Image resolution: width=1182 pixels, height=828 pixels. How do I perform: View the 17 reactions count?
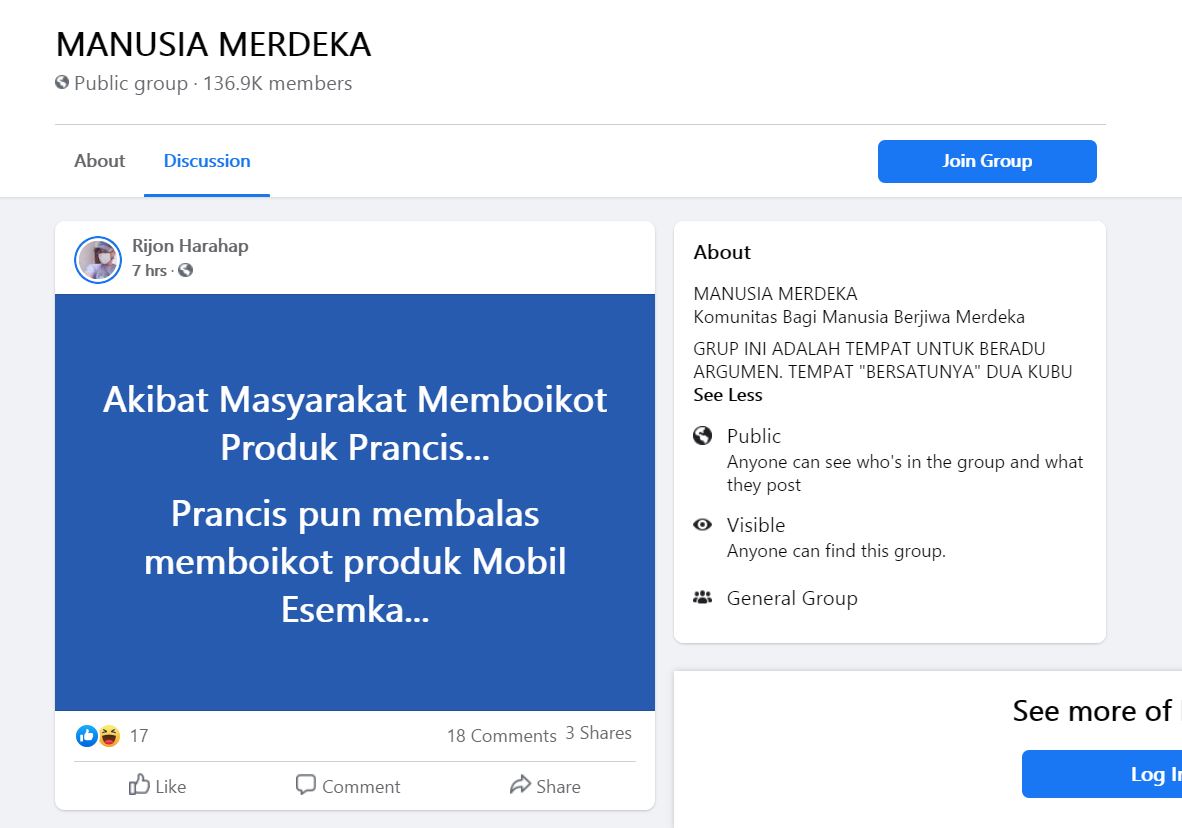[x=139, y=736]
